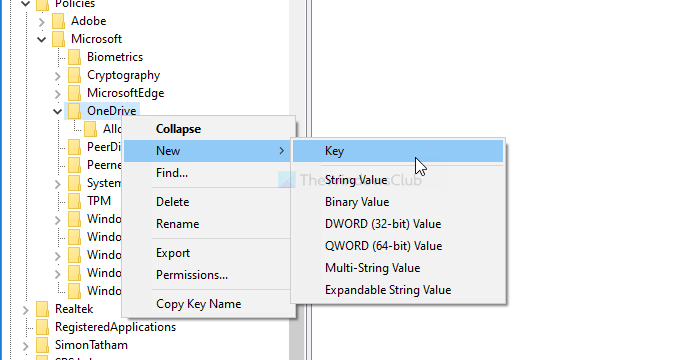Click the Cryptography folder icon
The width and height of the screenshot is (700, 360).
tap(75, 75)
